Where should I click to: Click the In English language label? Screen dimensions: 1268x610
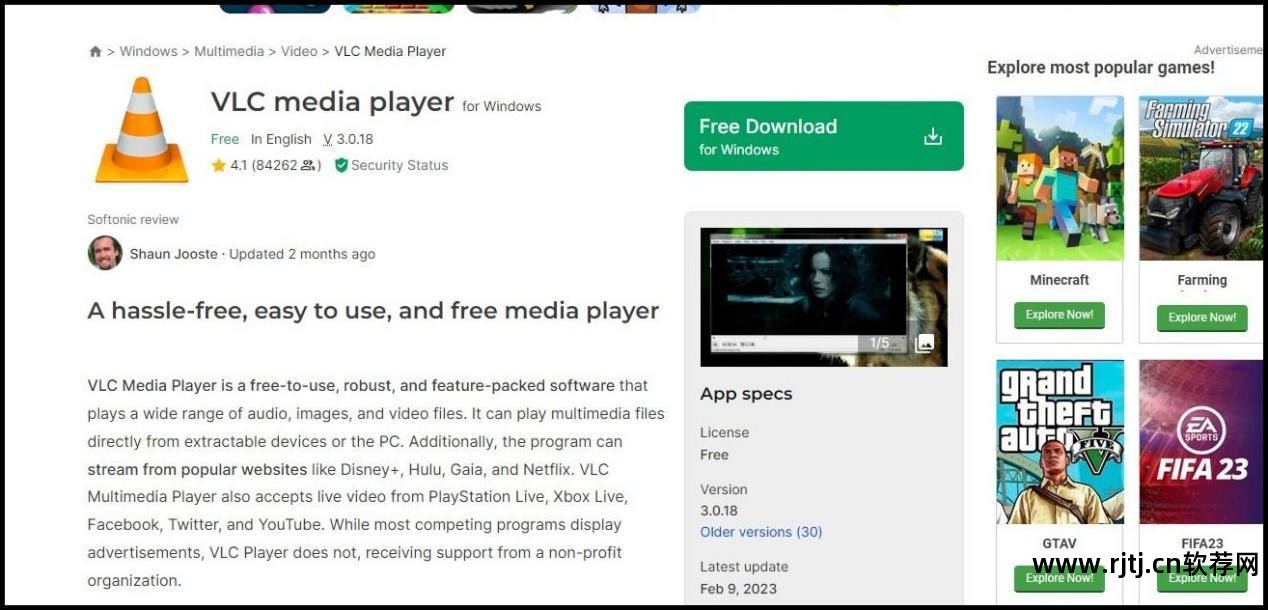pyautogui.click(x=281, y=139)
